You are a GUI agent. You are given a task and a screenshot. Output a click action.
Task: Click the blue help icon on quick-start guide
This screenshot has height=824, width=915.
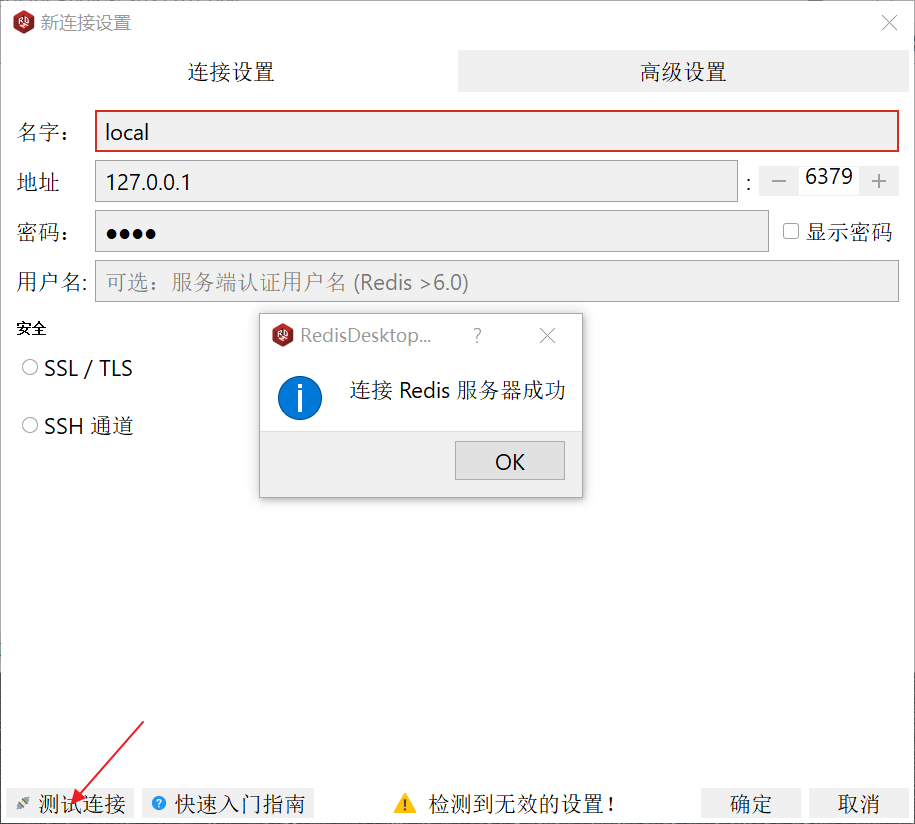[158, 803]
